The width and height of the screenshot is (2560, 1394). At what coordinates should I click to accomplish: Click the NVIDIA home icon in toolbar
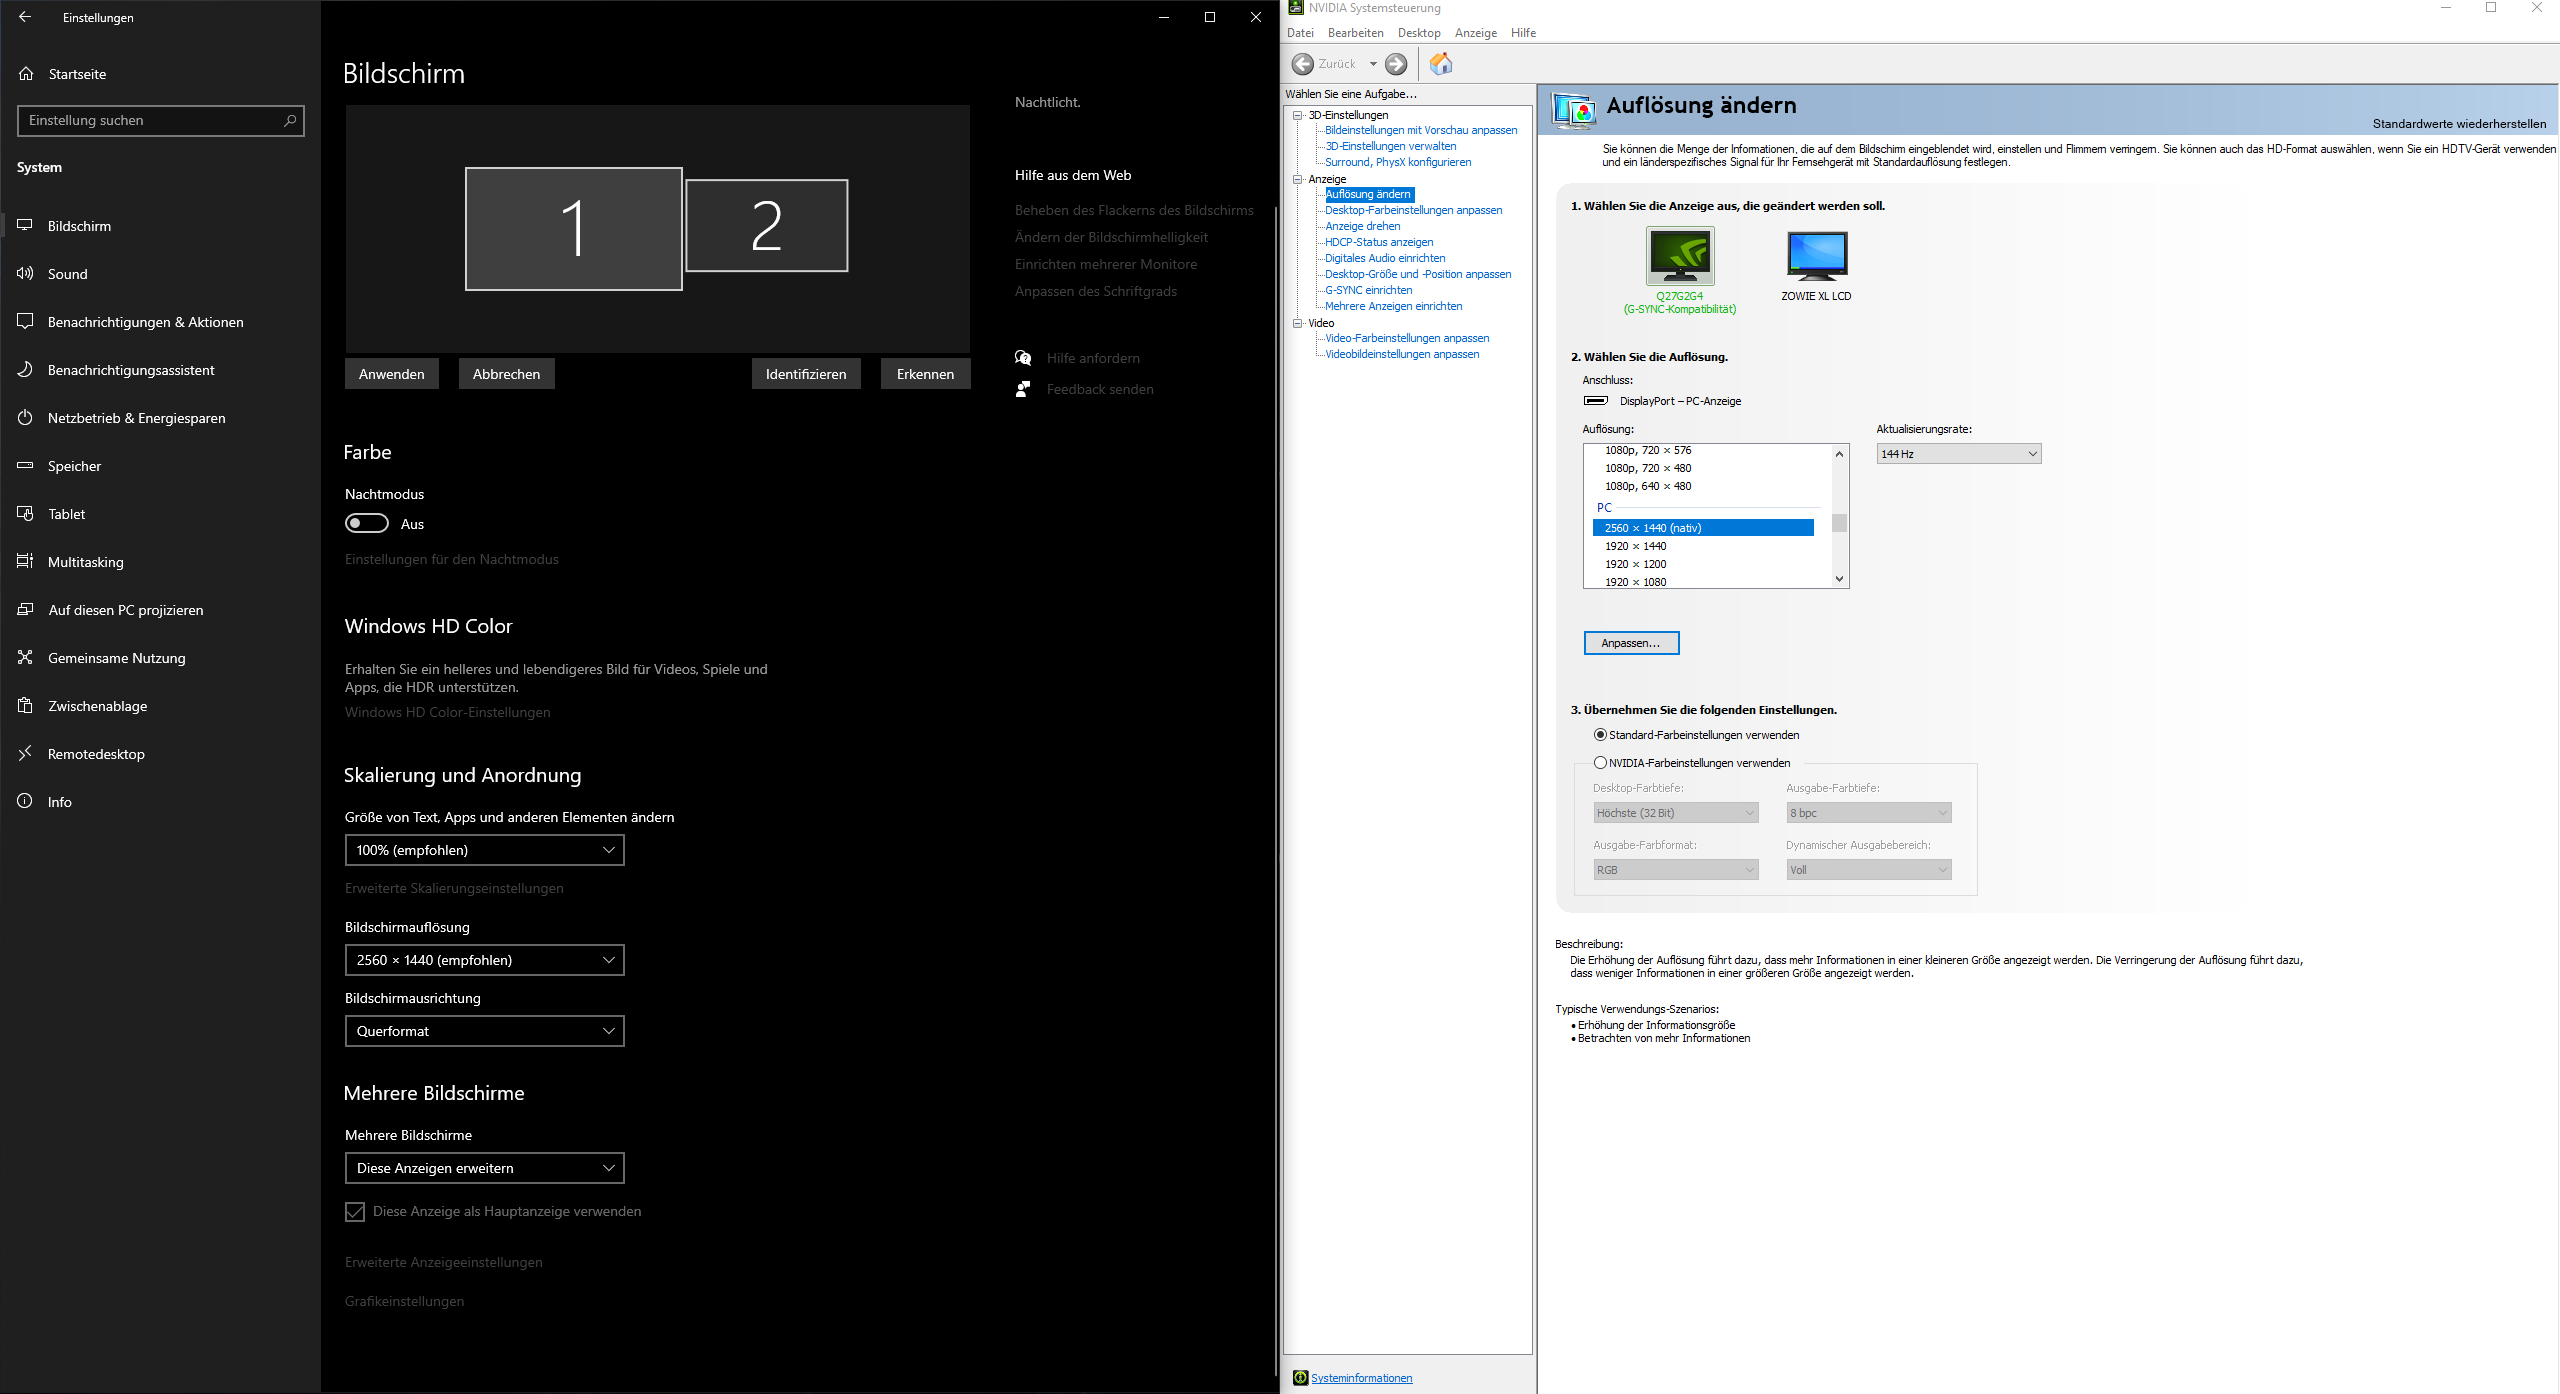coord(1440,64)
